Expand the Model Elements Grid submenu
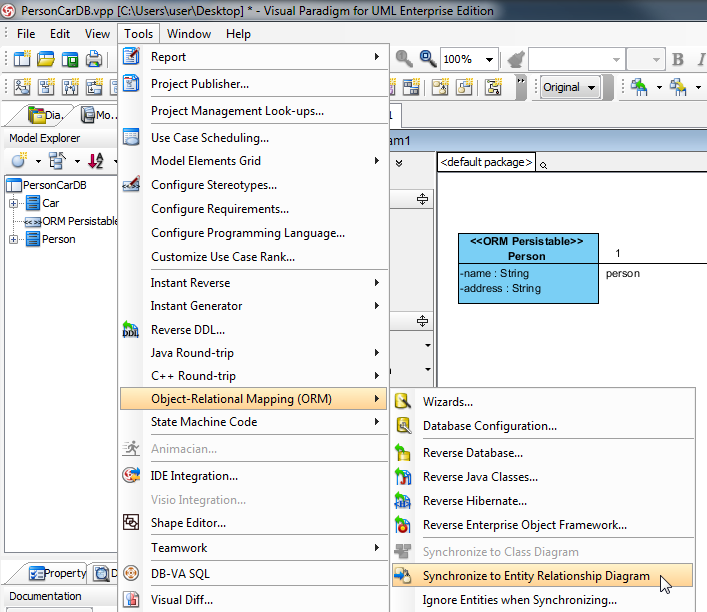The height and width of the screenshot is (612, 707). coord(376,161)
